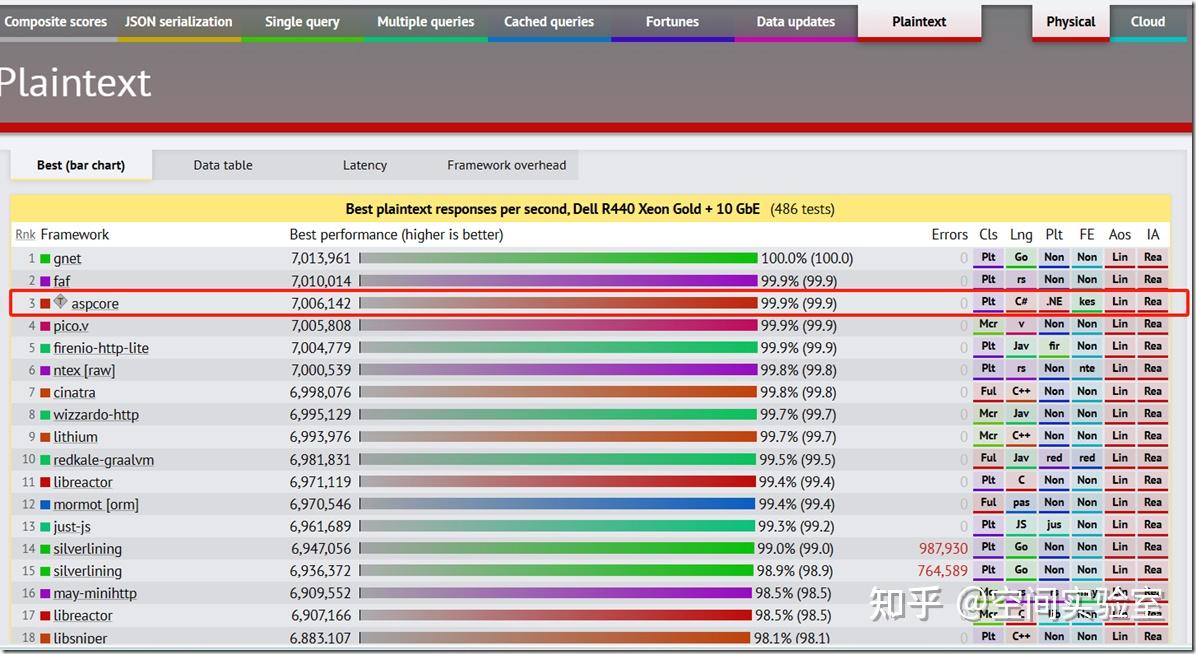Click the "C#" badge in the aspcore row

[1020, 303]
